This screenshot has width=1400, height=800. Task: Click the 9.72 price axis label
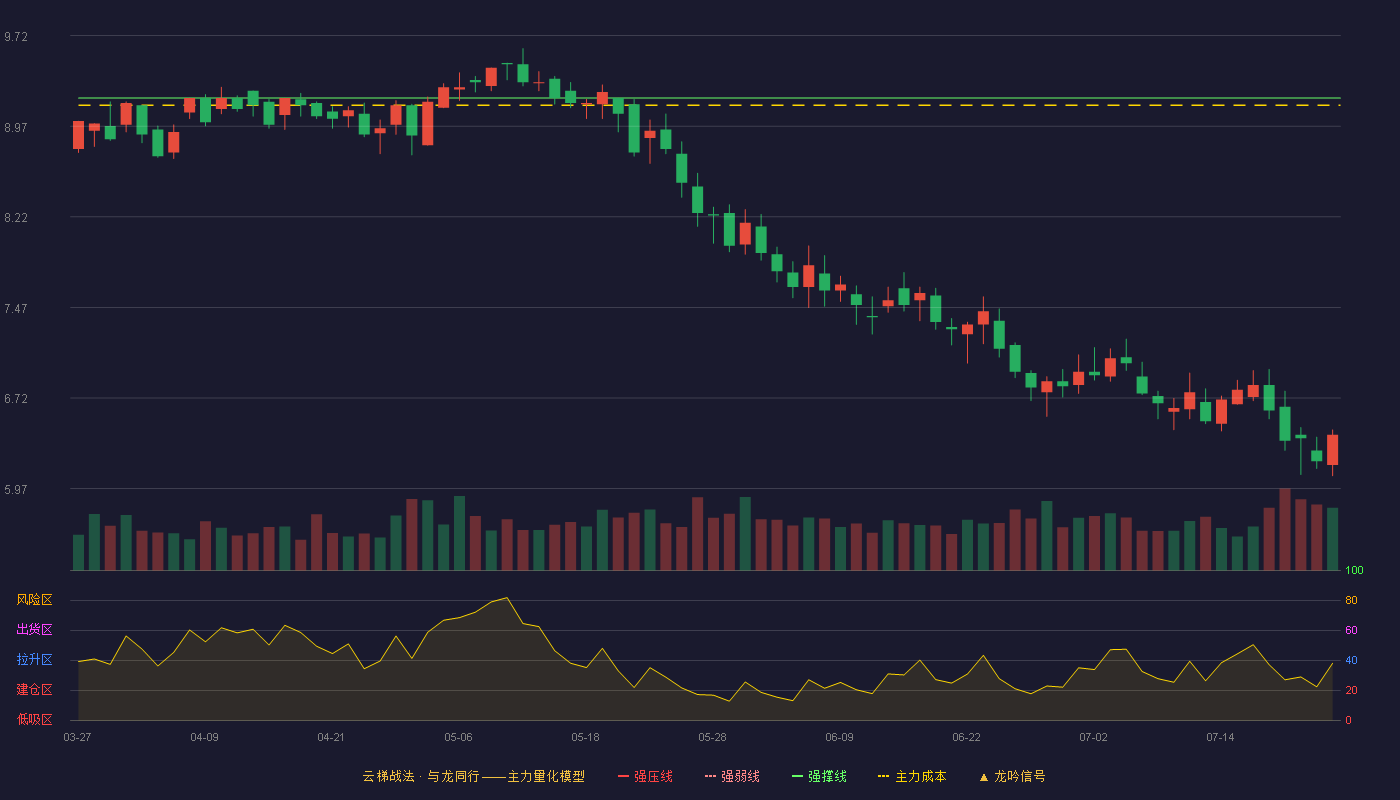(16, 36)
